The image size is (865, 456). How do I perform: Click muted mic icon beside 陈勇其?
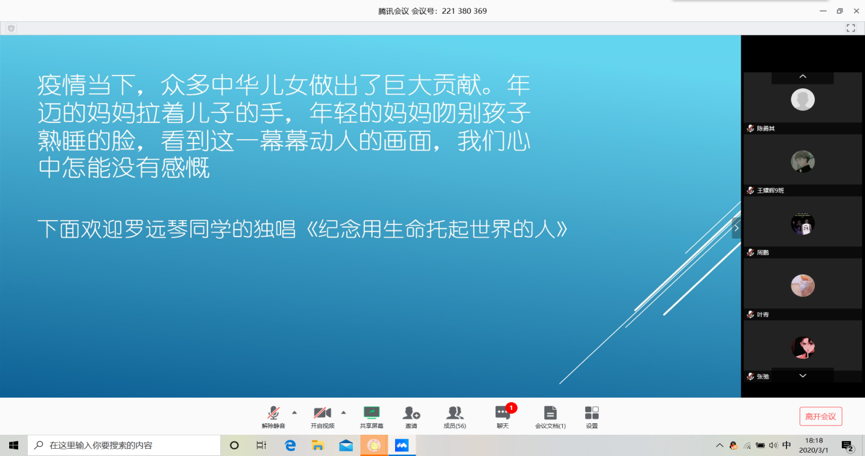(x=750, y=128)
